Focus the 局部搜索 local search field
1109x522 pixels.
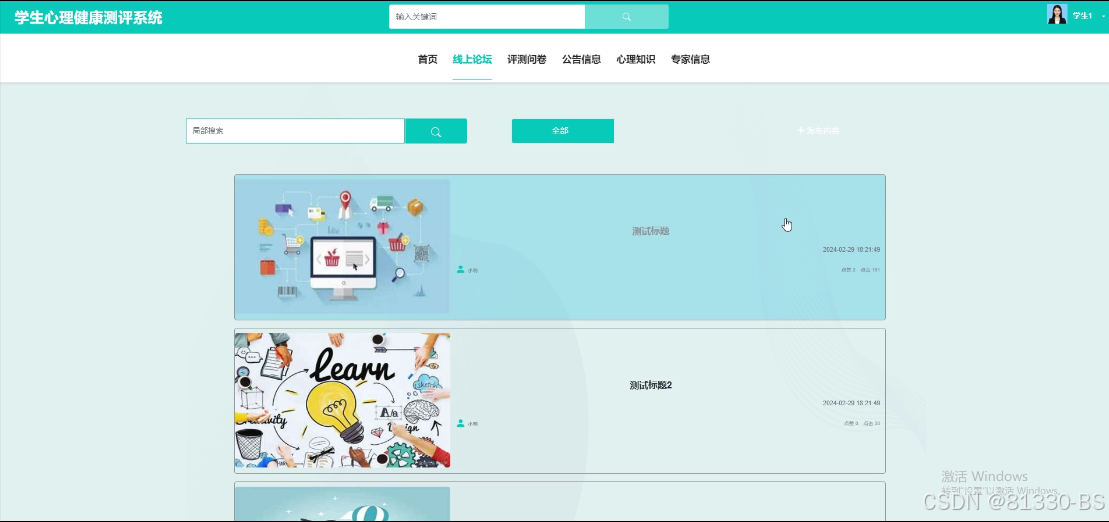coord(295,132)
